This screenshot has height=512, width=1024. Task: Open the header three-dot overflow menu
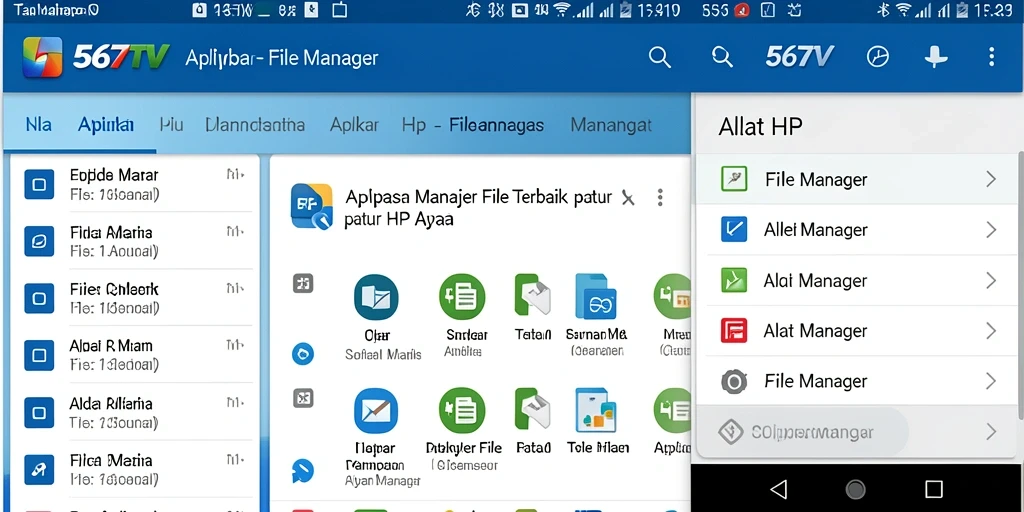coord(991,57)
